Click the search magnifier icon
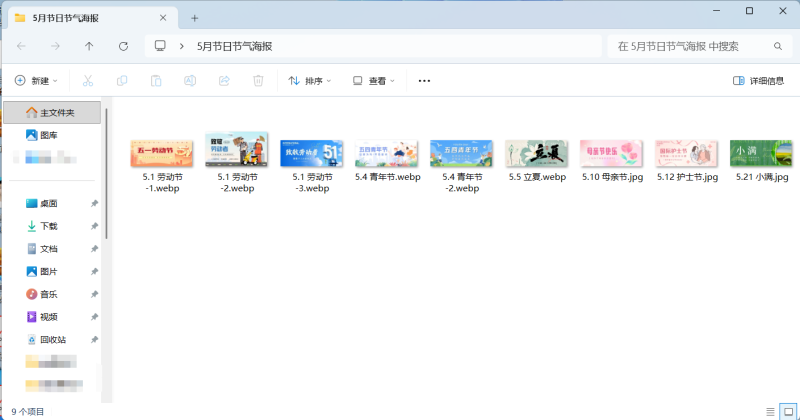 tap(778, 46)
